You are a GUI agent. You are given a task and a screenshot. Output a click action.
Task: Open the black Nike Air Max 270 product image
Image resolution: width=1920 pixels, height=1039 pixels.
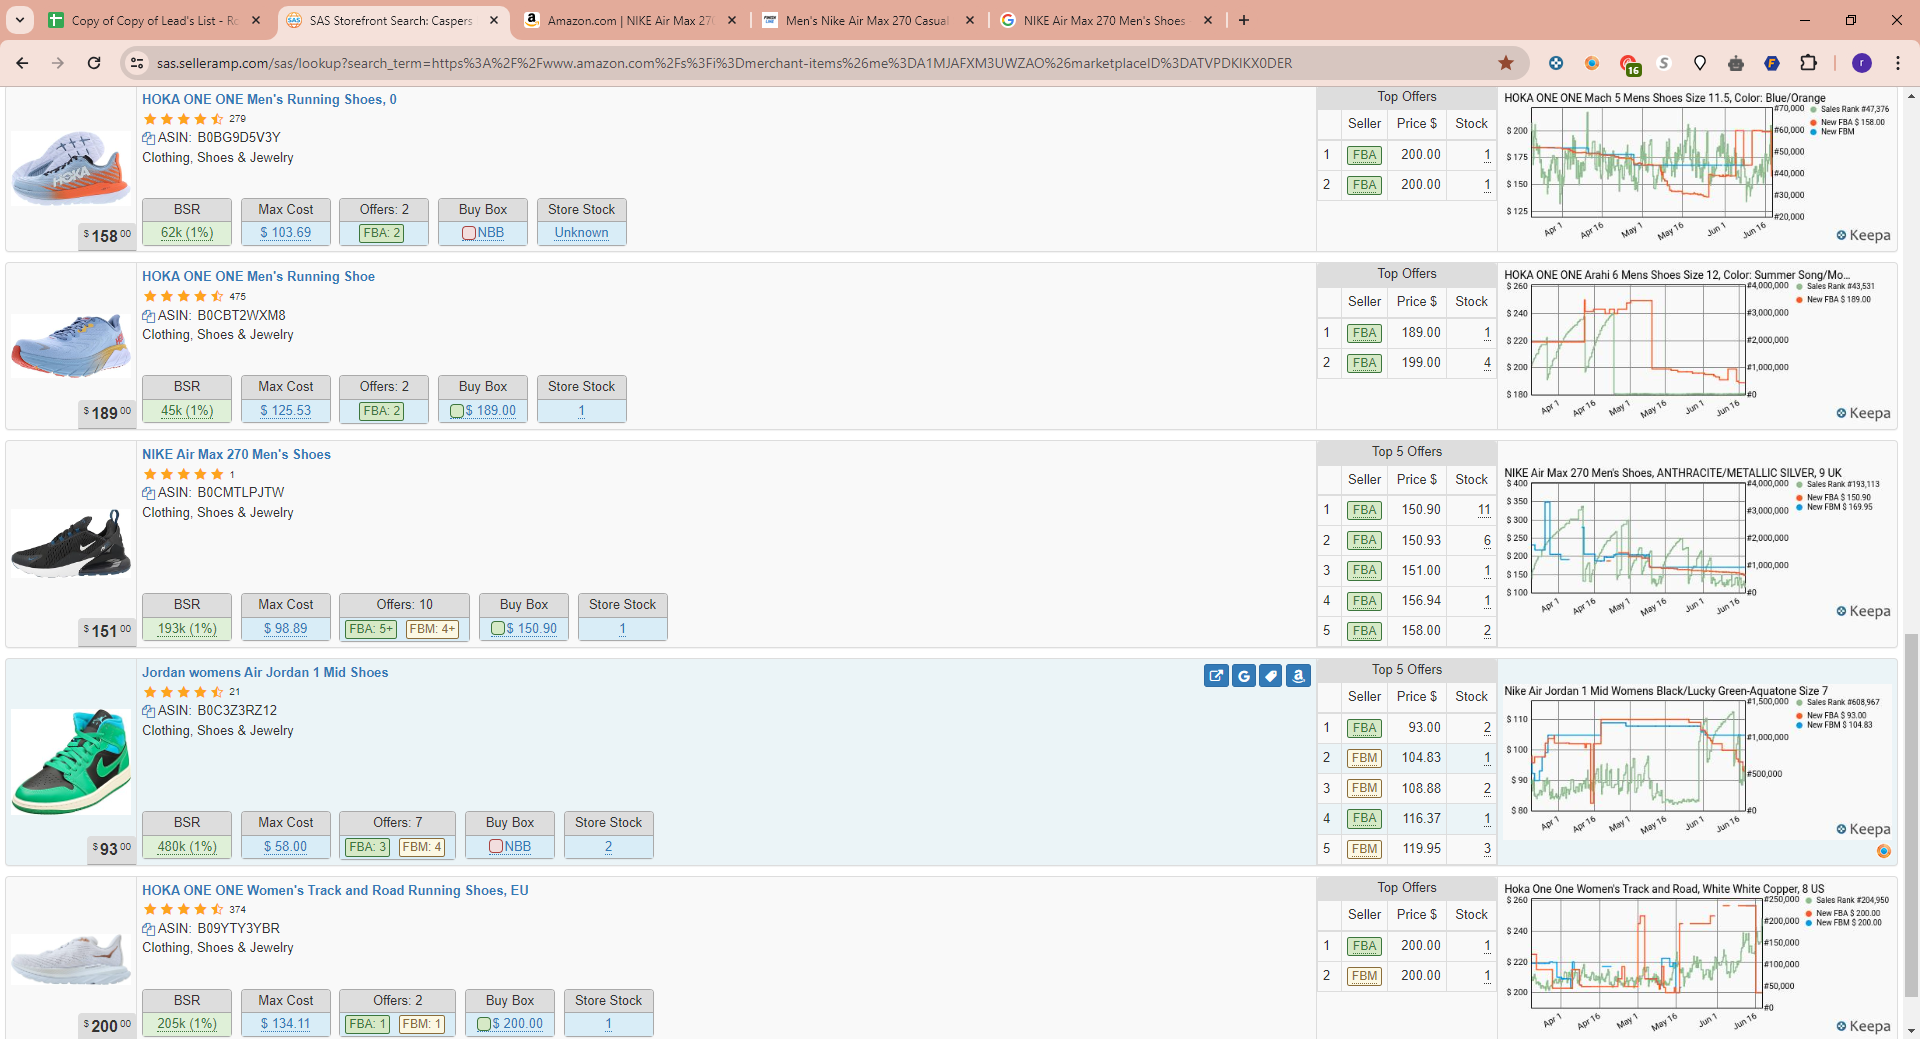[71, 543]
